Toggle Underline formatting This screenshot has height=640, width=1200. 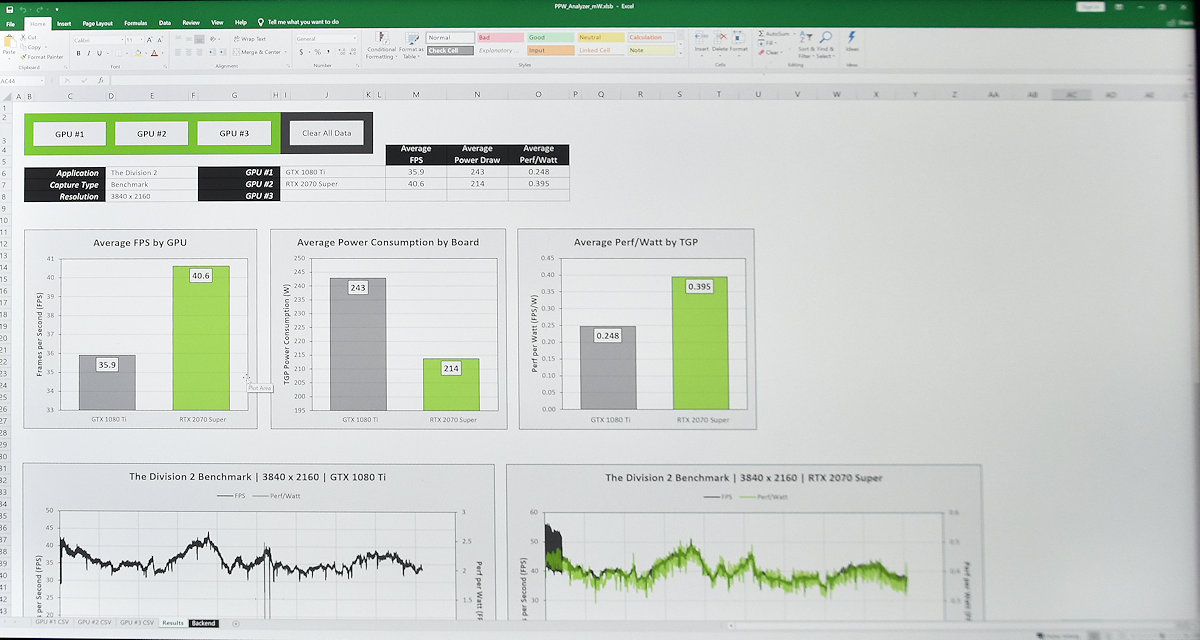100,53
